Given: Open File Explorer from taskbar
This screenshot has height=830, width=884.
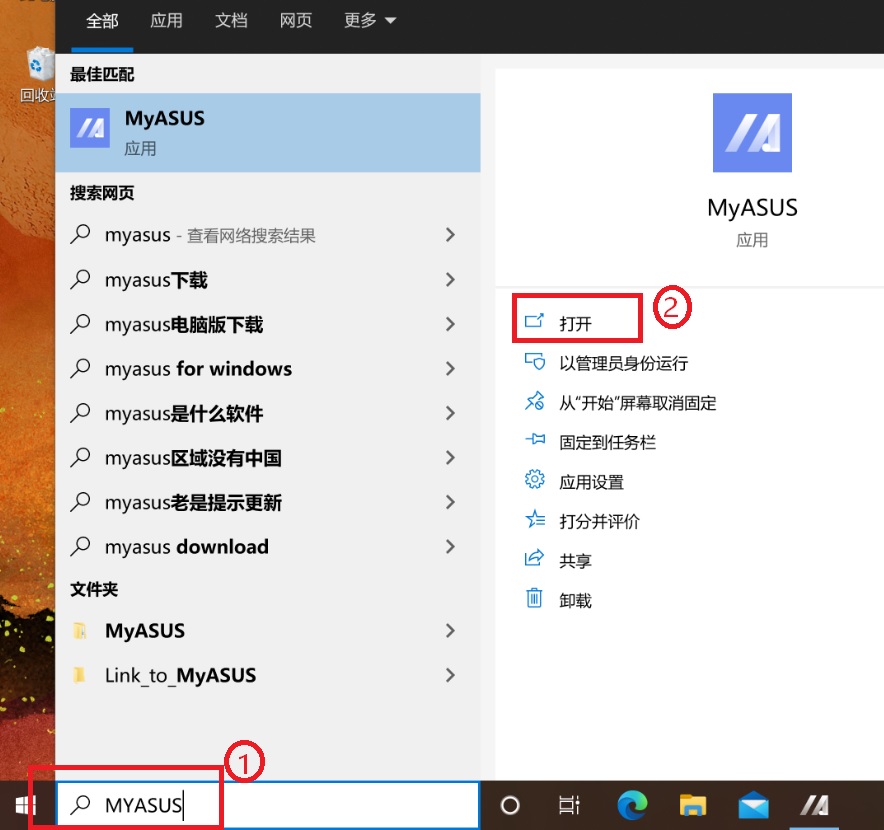Looking at the screenshot, I should (693, 805).
